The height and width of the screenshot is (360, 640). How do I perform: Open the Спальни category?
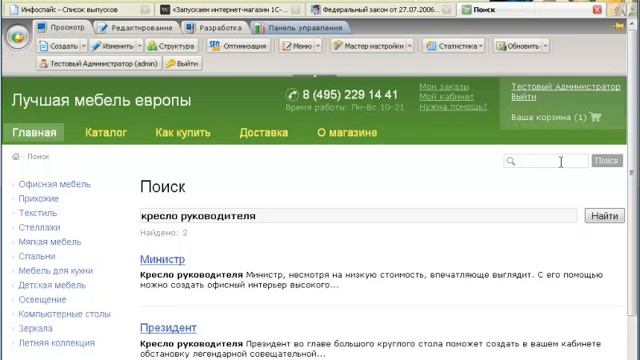tap(37, 256)
